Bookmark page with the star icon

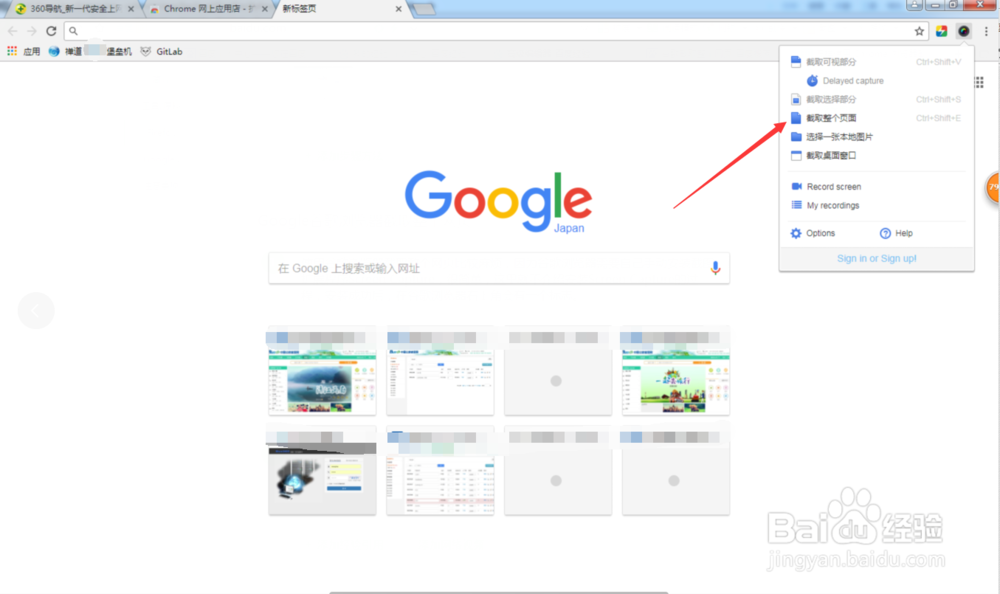pos(919,31)
